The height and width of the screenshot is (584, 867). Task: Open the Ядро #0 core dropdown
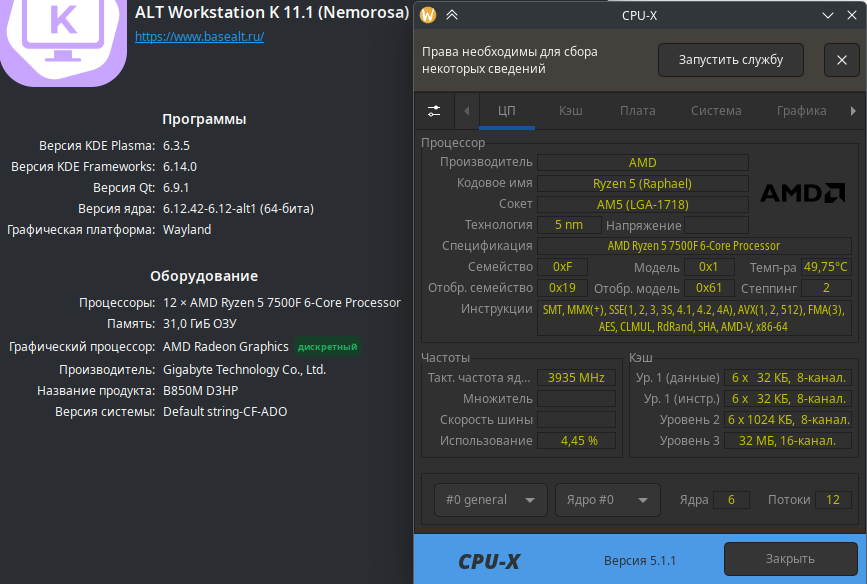coord(608,500)
